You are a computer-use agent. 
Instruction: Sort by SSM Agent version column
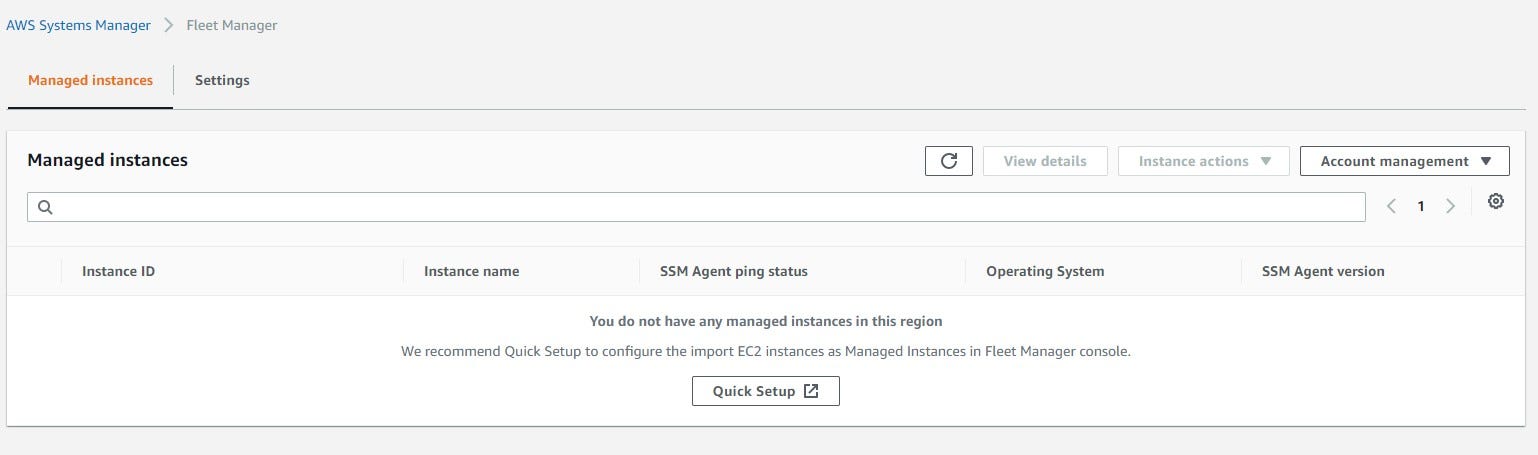[1323, 271]
